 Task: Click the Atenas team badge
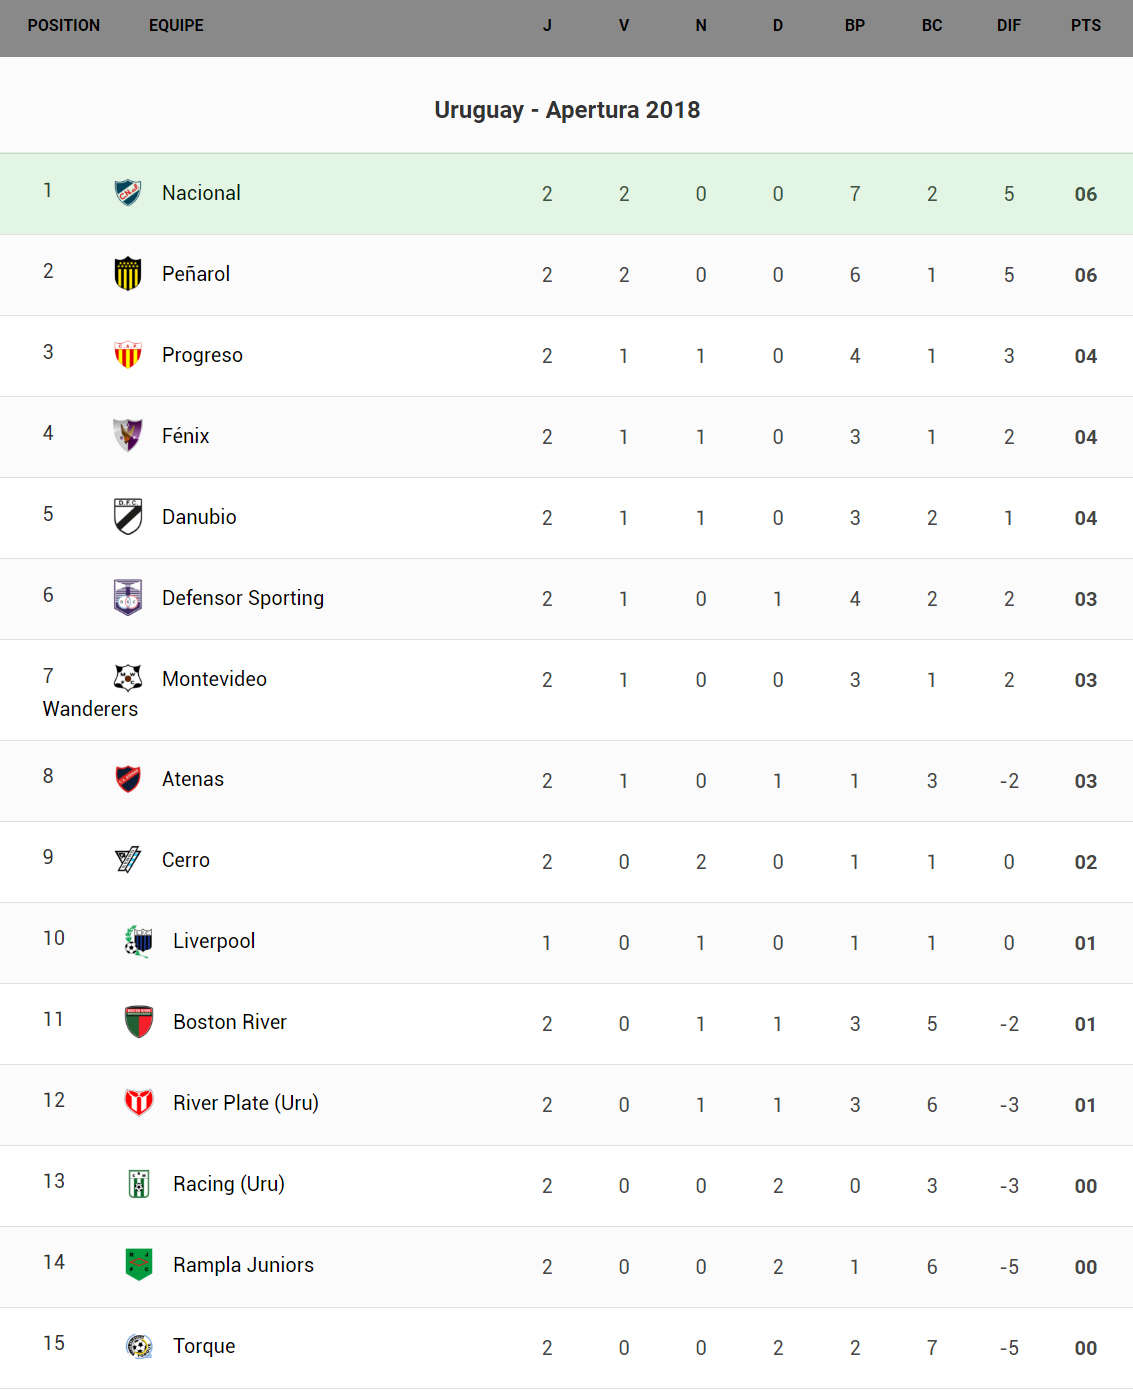(128, 778)
